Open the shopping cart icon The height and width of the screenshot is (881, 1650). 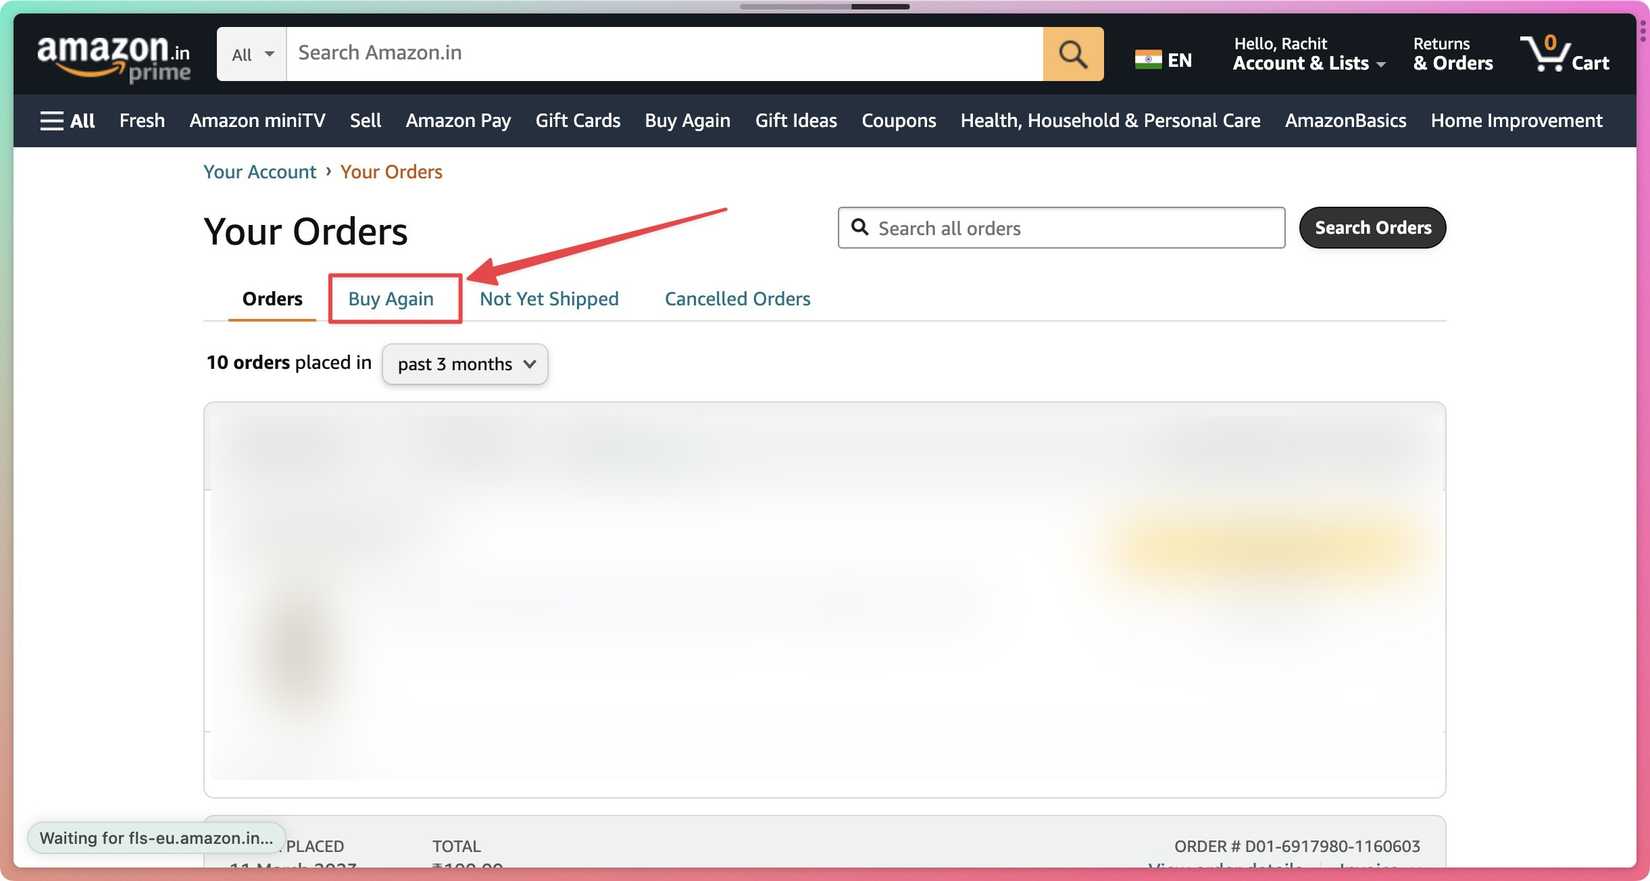[1564, 54]
